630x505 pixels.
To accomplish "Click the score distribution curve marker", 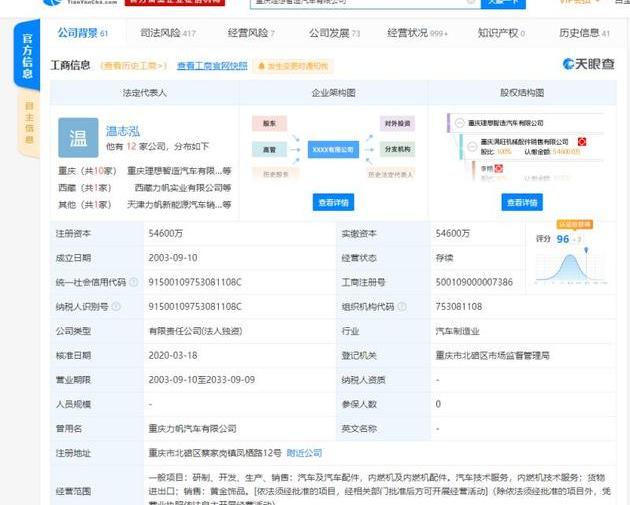I will click(586, 251).
